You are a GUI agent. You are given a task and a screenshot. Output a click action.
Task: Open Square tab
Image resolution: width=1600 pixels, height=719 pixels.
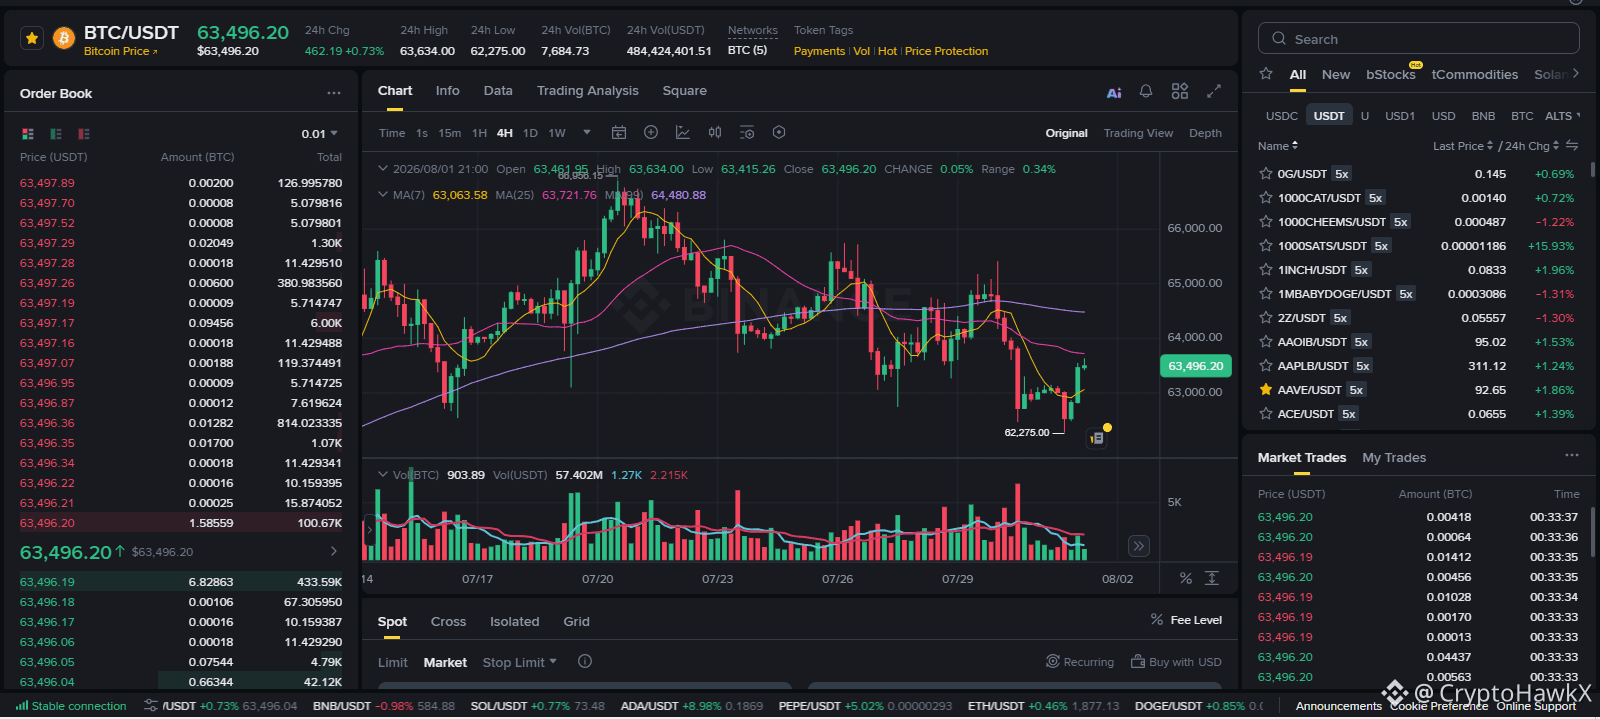684,91
